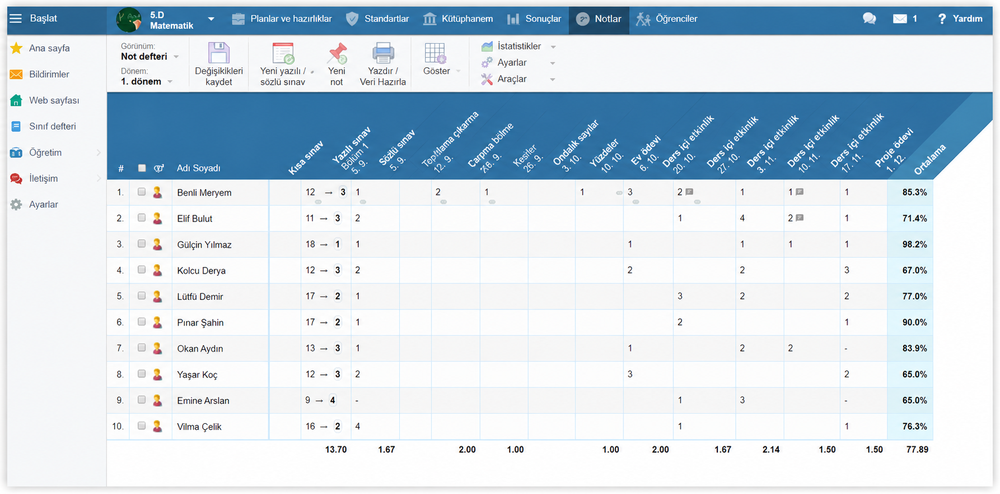The image size is (1000, 494).
Task: Click the student avatar icon beside Benli Meryem
Action: coord(158,192)
